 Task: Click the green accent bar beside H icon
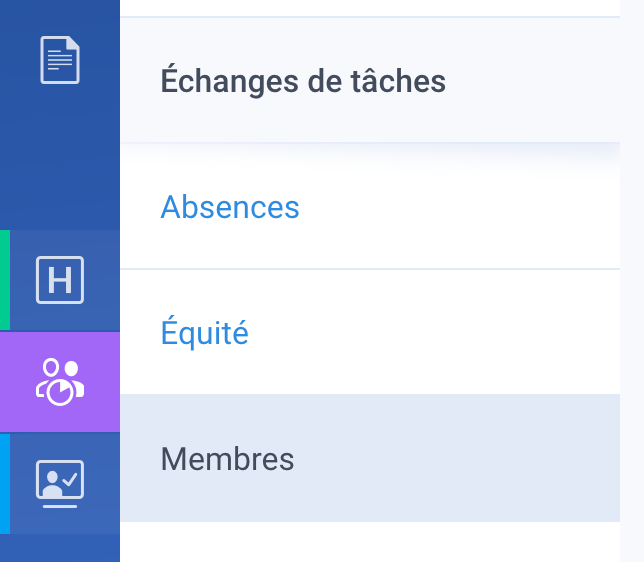pos(5,280)
